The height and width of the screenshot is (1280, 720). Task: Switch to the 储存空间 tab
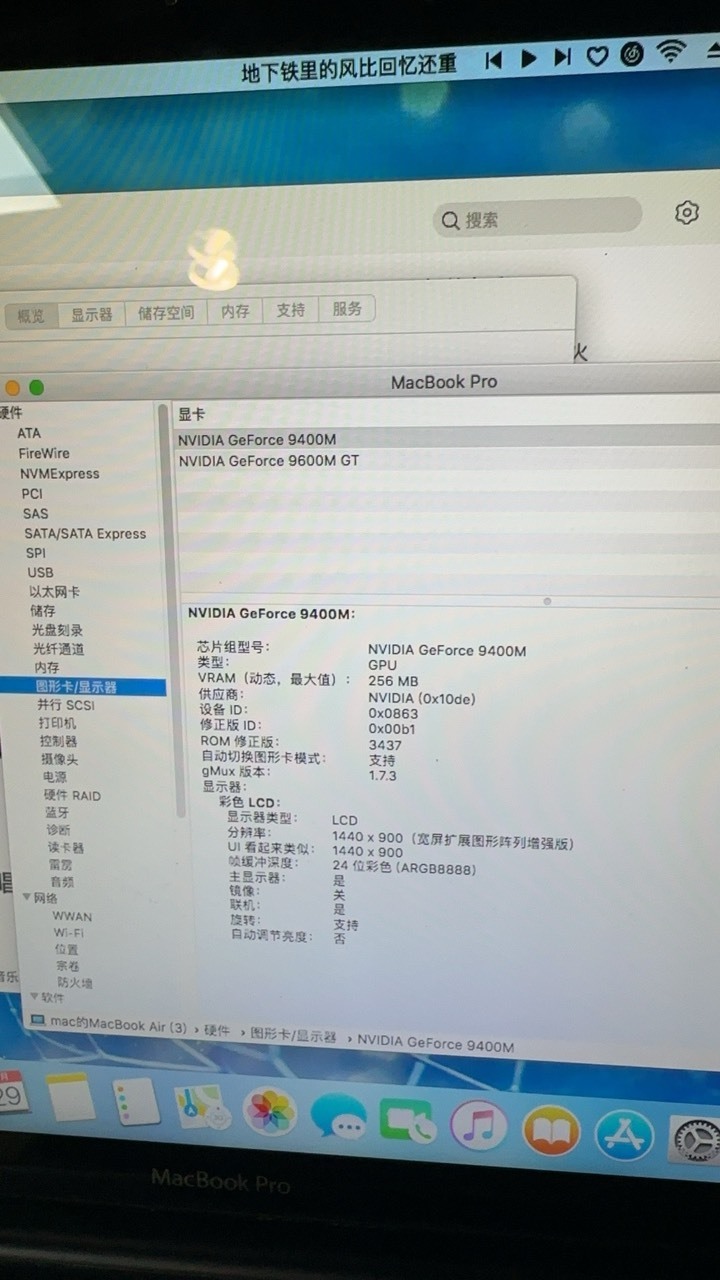click(x=166, y=312)
